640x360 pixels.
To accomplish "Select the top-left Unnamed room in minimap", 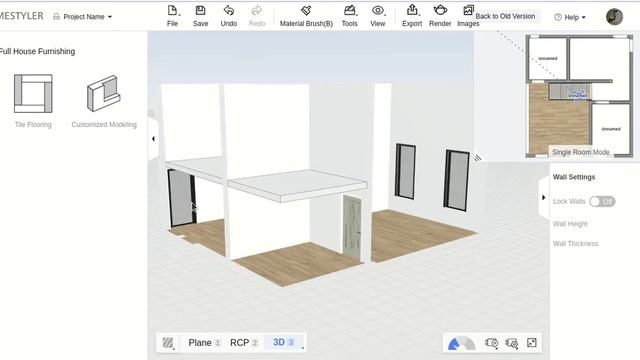I will (x=548, y=58).
